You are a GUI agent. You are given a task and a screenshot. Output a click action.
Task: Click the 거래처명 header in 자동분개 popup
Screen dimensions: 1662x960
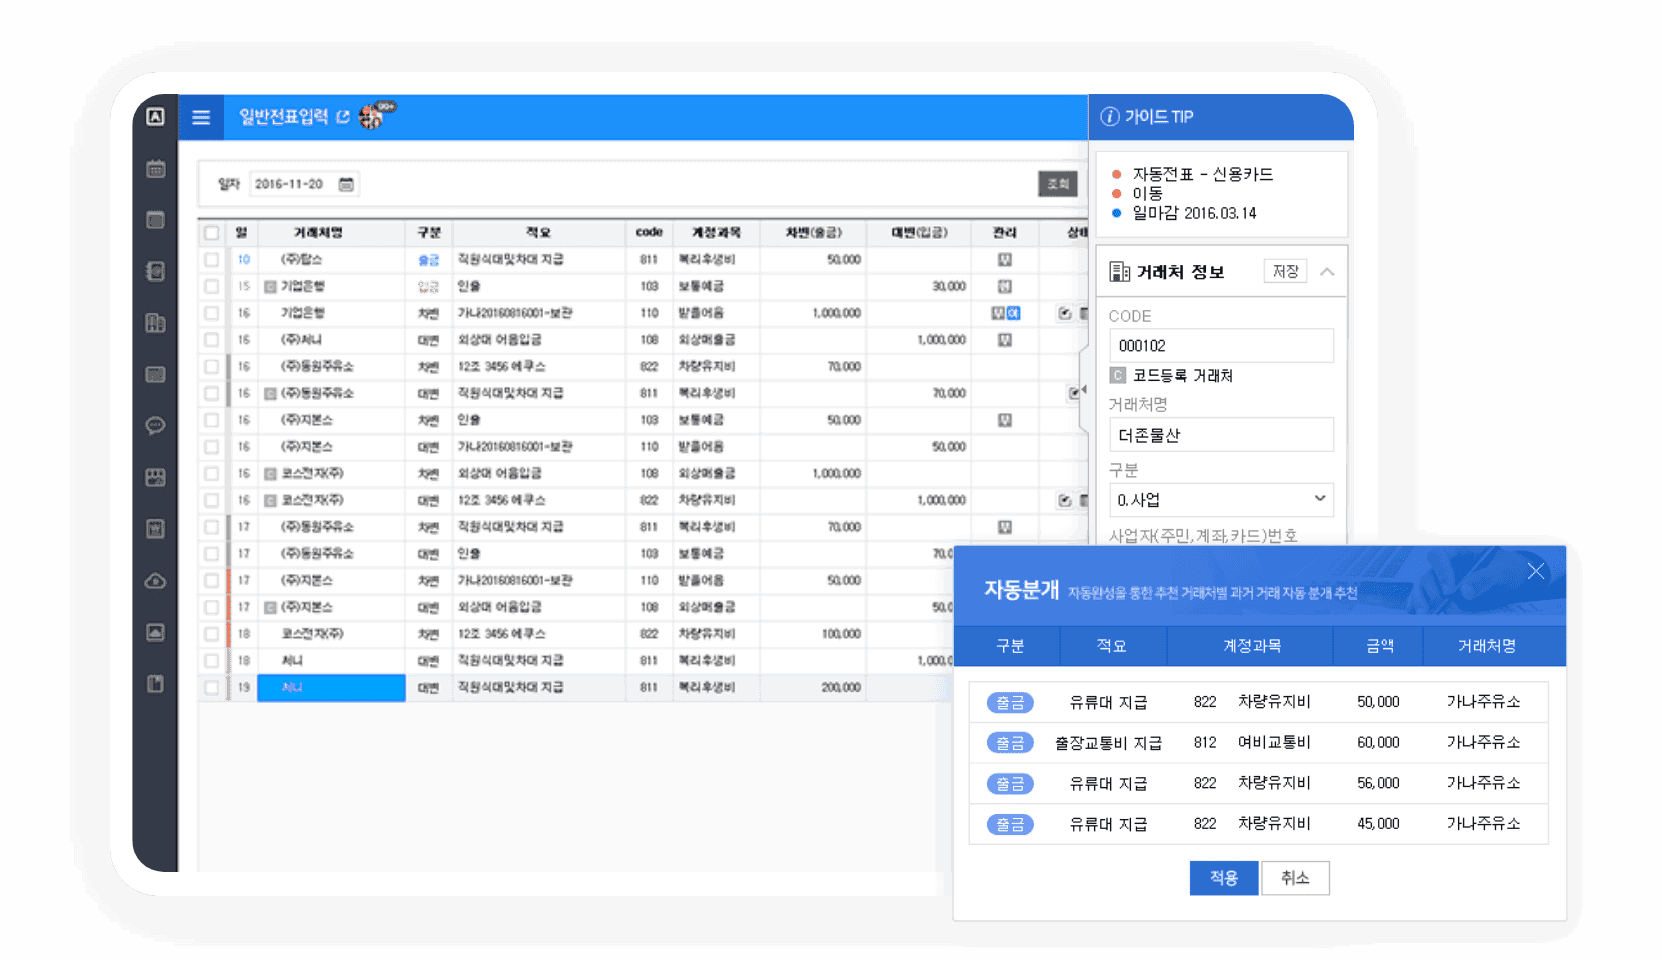coord(1486,646)
